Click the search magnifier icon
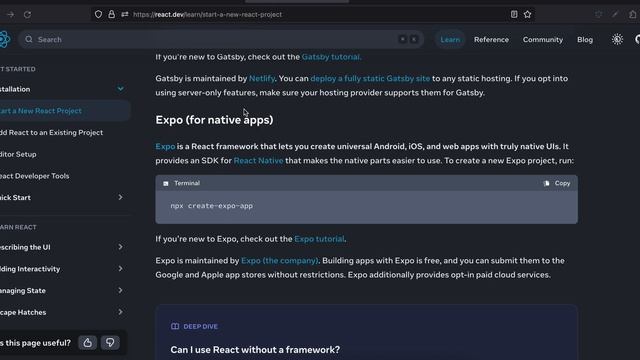The image size is (640, 360). click(29, 40)
